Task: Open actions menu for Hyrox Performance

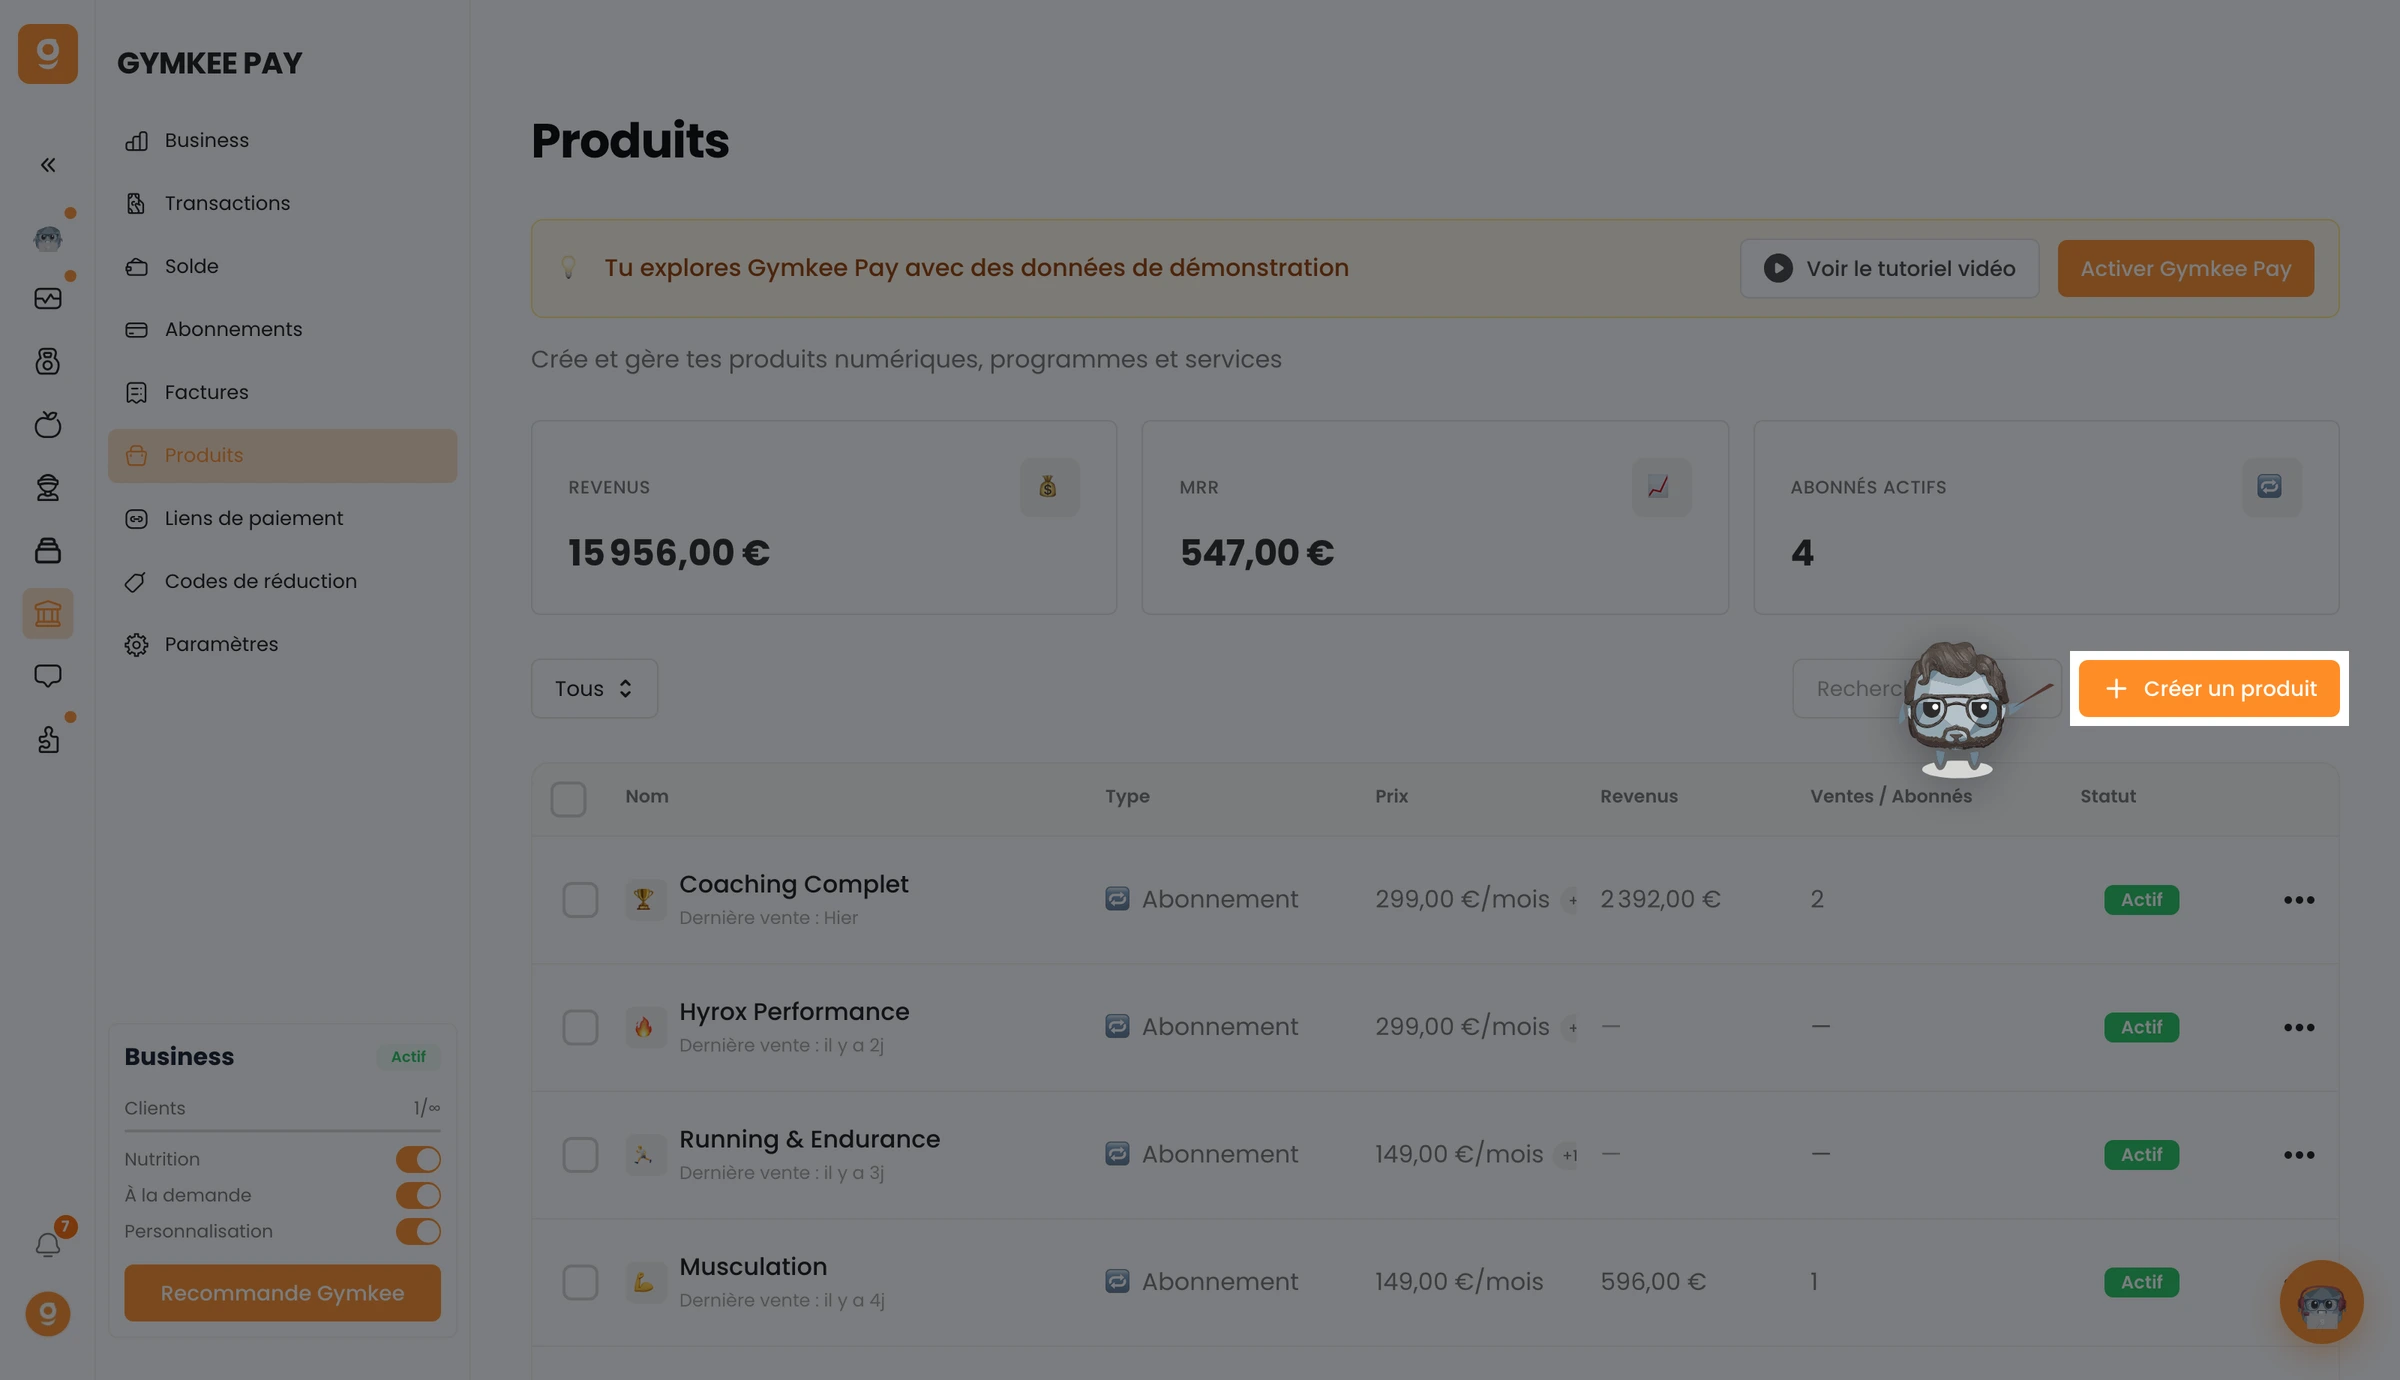Action: (2299, 1027)
